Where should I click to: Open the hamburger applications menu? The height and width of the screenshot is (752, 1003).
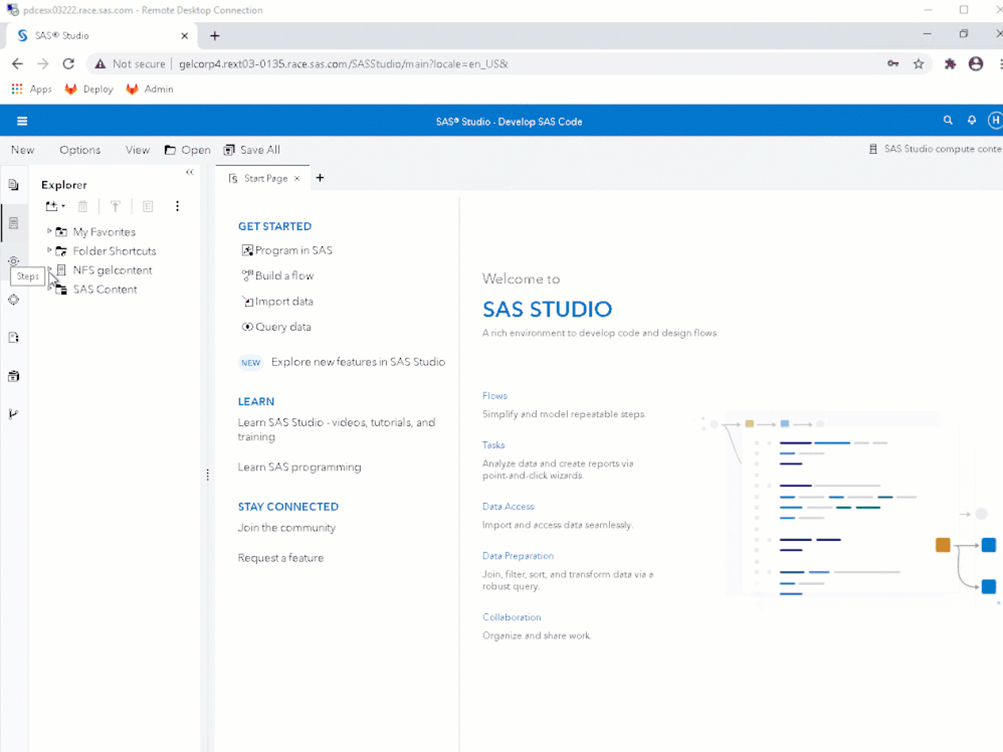[22, 121]
